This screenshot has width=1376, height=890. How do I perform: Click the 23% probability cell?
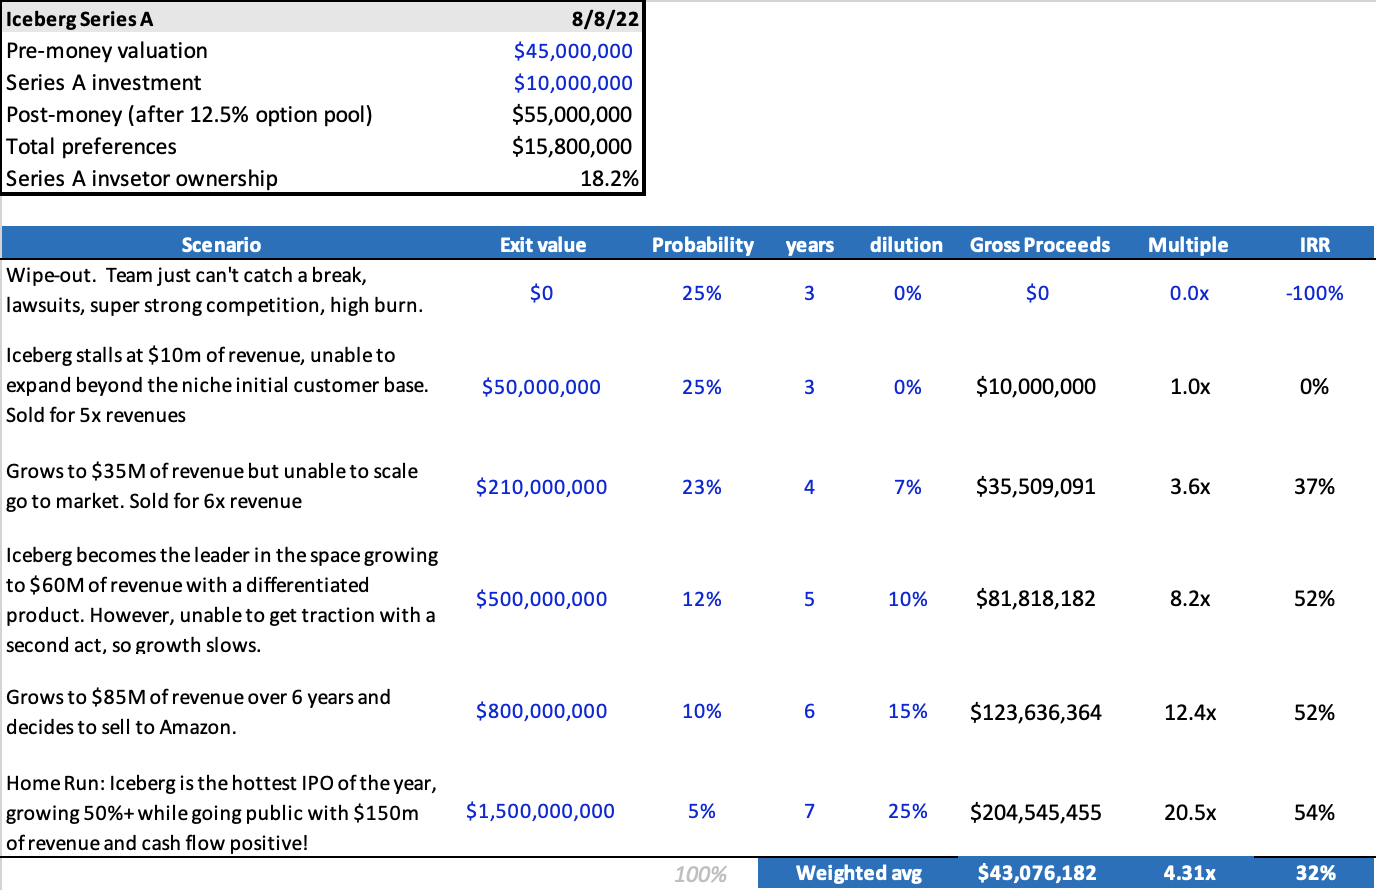[701, 487]
